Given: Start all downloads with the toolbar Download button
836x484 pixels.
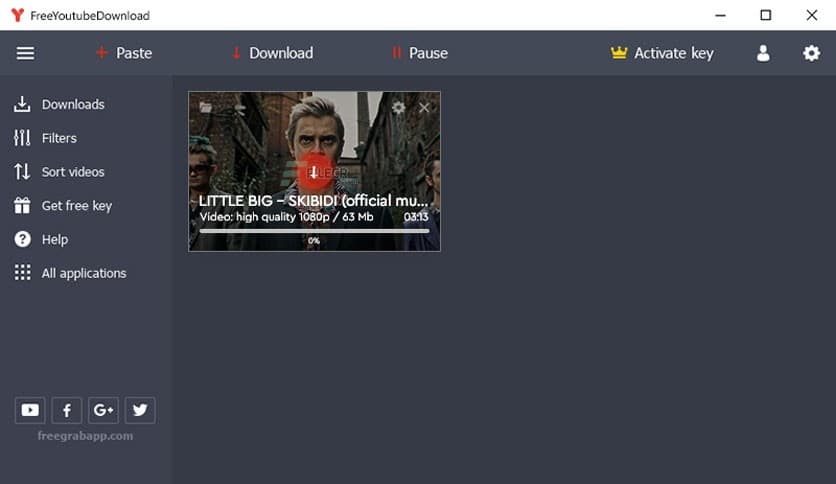Looking at the screenshot, I should (x=272, y=53).
